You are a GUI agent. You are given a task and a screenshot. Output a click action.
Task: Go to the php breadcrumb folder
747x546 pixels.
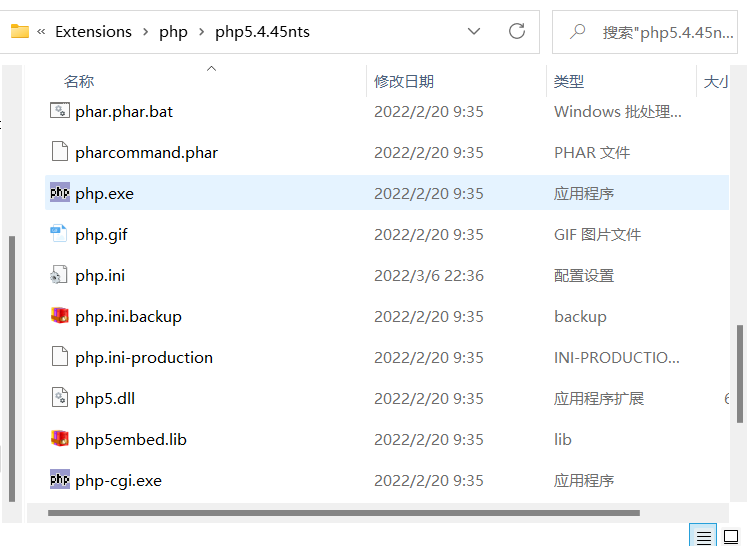coord(173,32)
